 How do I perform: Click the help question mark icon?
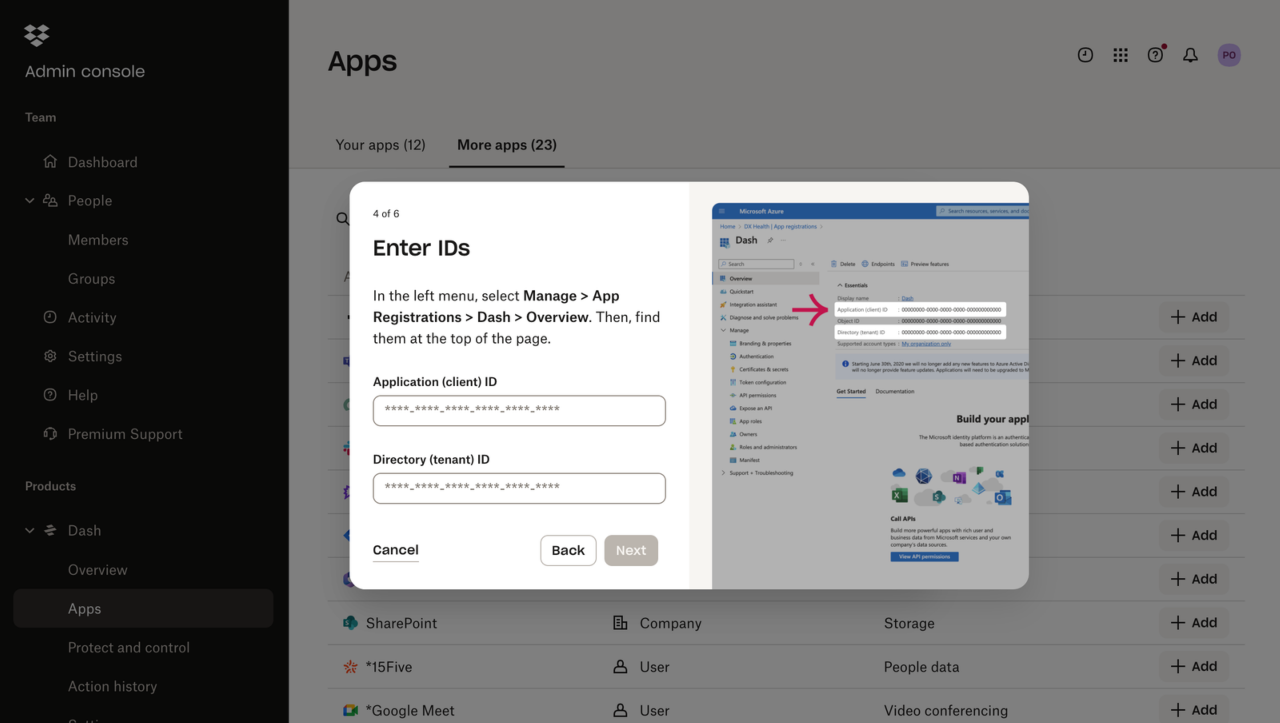click(x=1155, y=56)
